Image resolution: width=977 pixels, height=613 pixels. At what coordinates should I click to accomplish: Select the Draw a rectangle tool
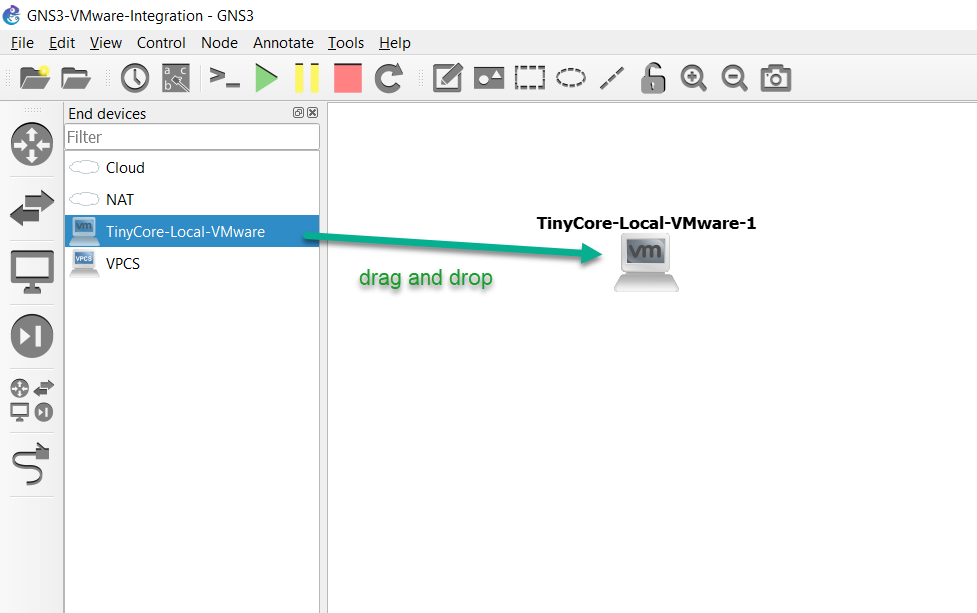pos(530,78)
